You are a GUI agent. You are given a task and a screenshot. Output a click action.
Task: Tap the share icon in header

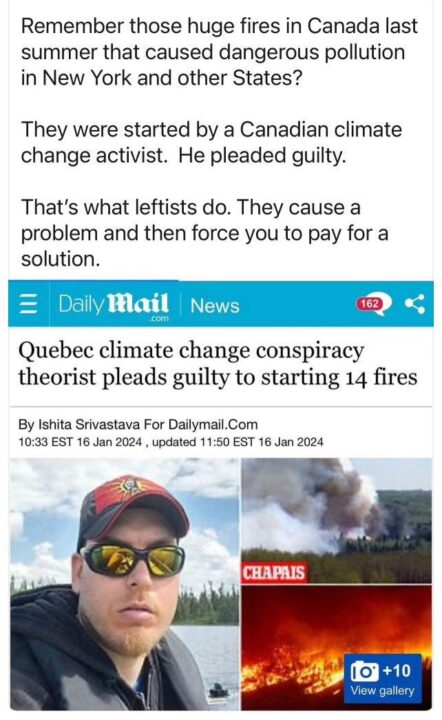point(414,304)
